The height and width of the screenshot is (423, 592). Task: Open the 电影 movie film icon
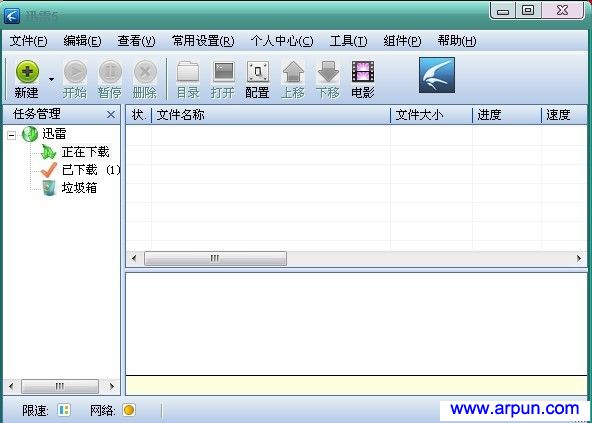click(363, 72)
